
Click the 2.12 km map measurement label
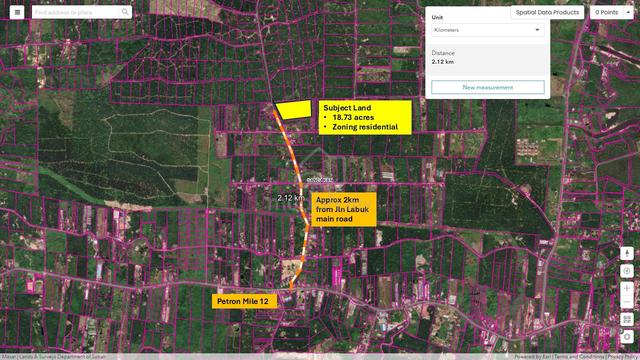click(x=291, y=198)
